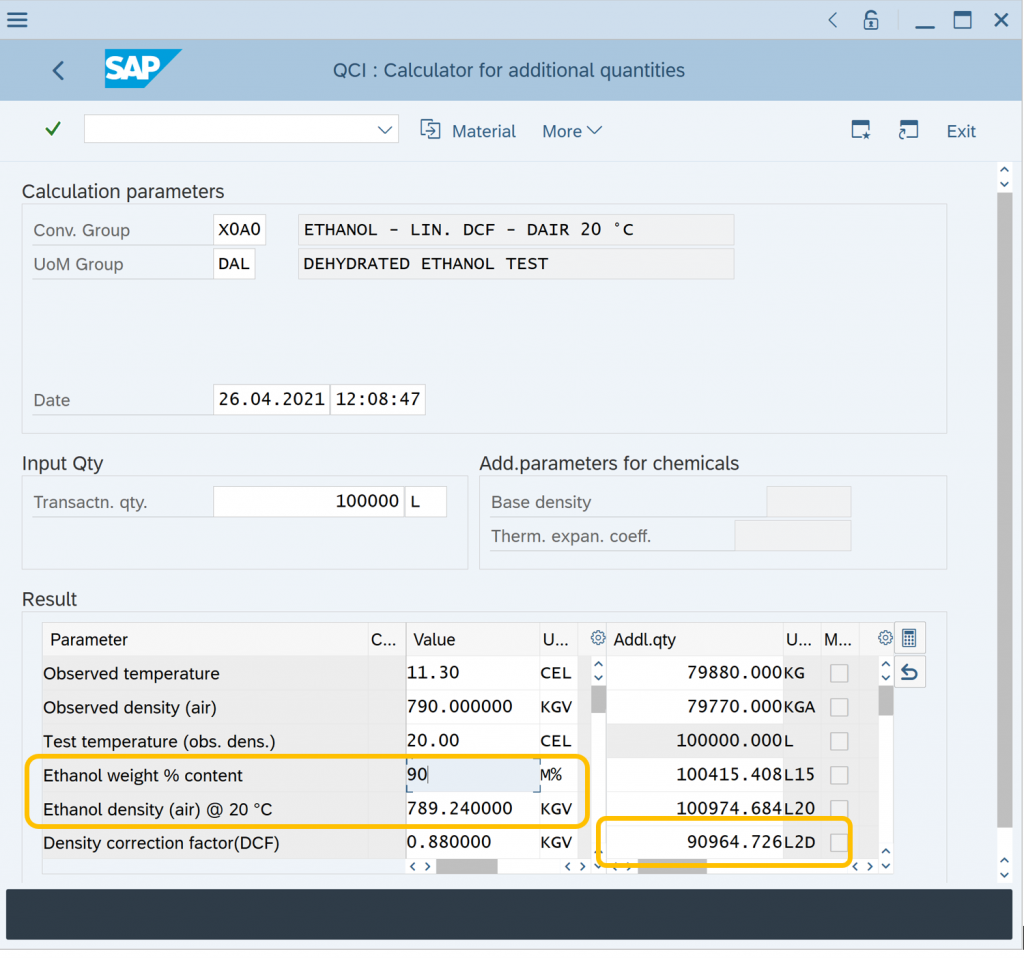Image resolution: width=1024 pixels, height=958 pixels.
Task: Tick the checkbox in the L15 row
Action: coord(839,774)
